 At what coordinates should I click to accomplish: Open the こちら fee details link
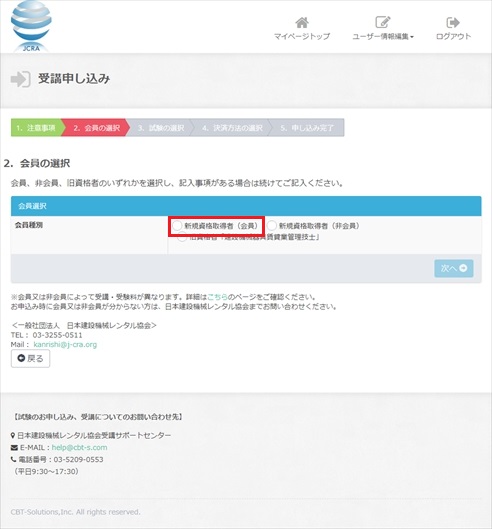pyautogui.click(x=217, y=297)
